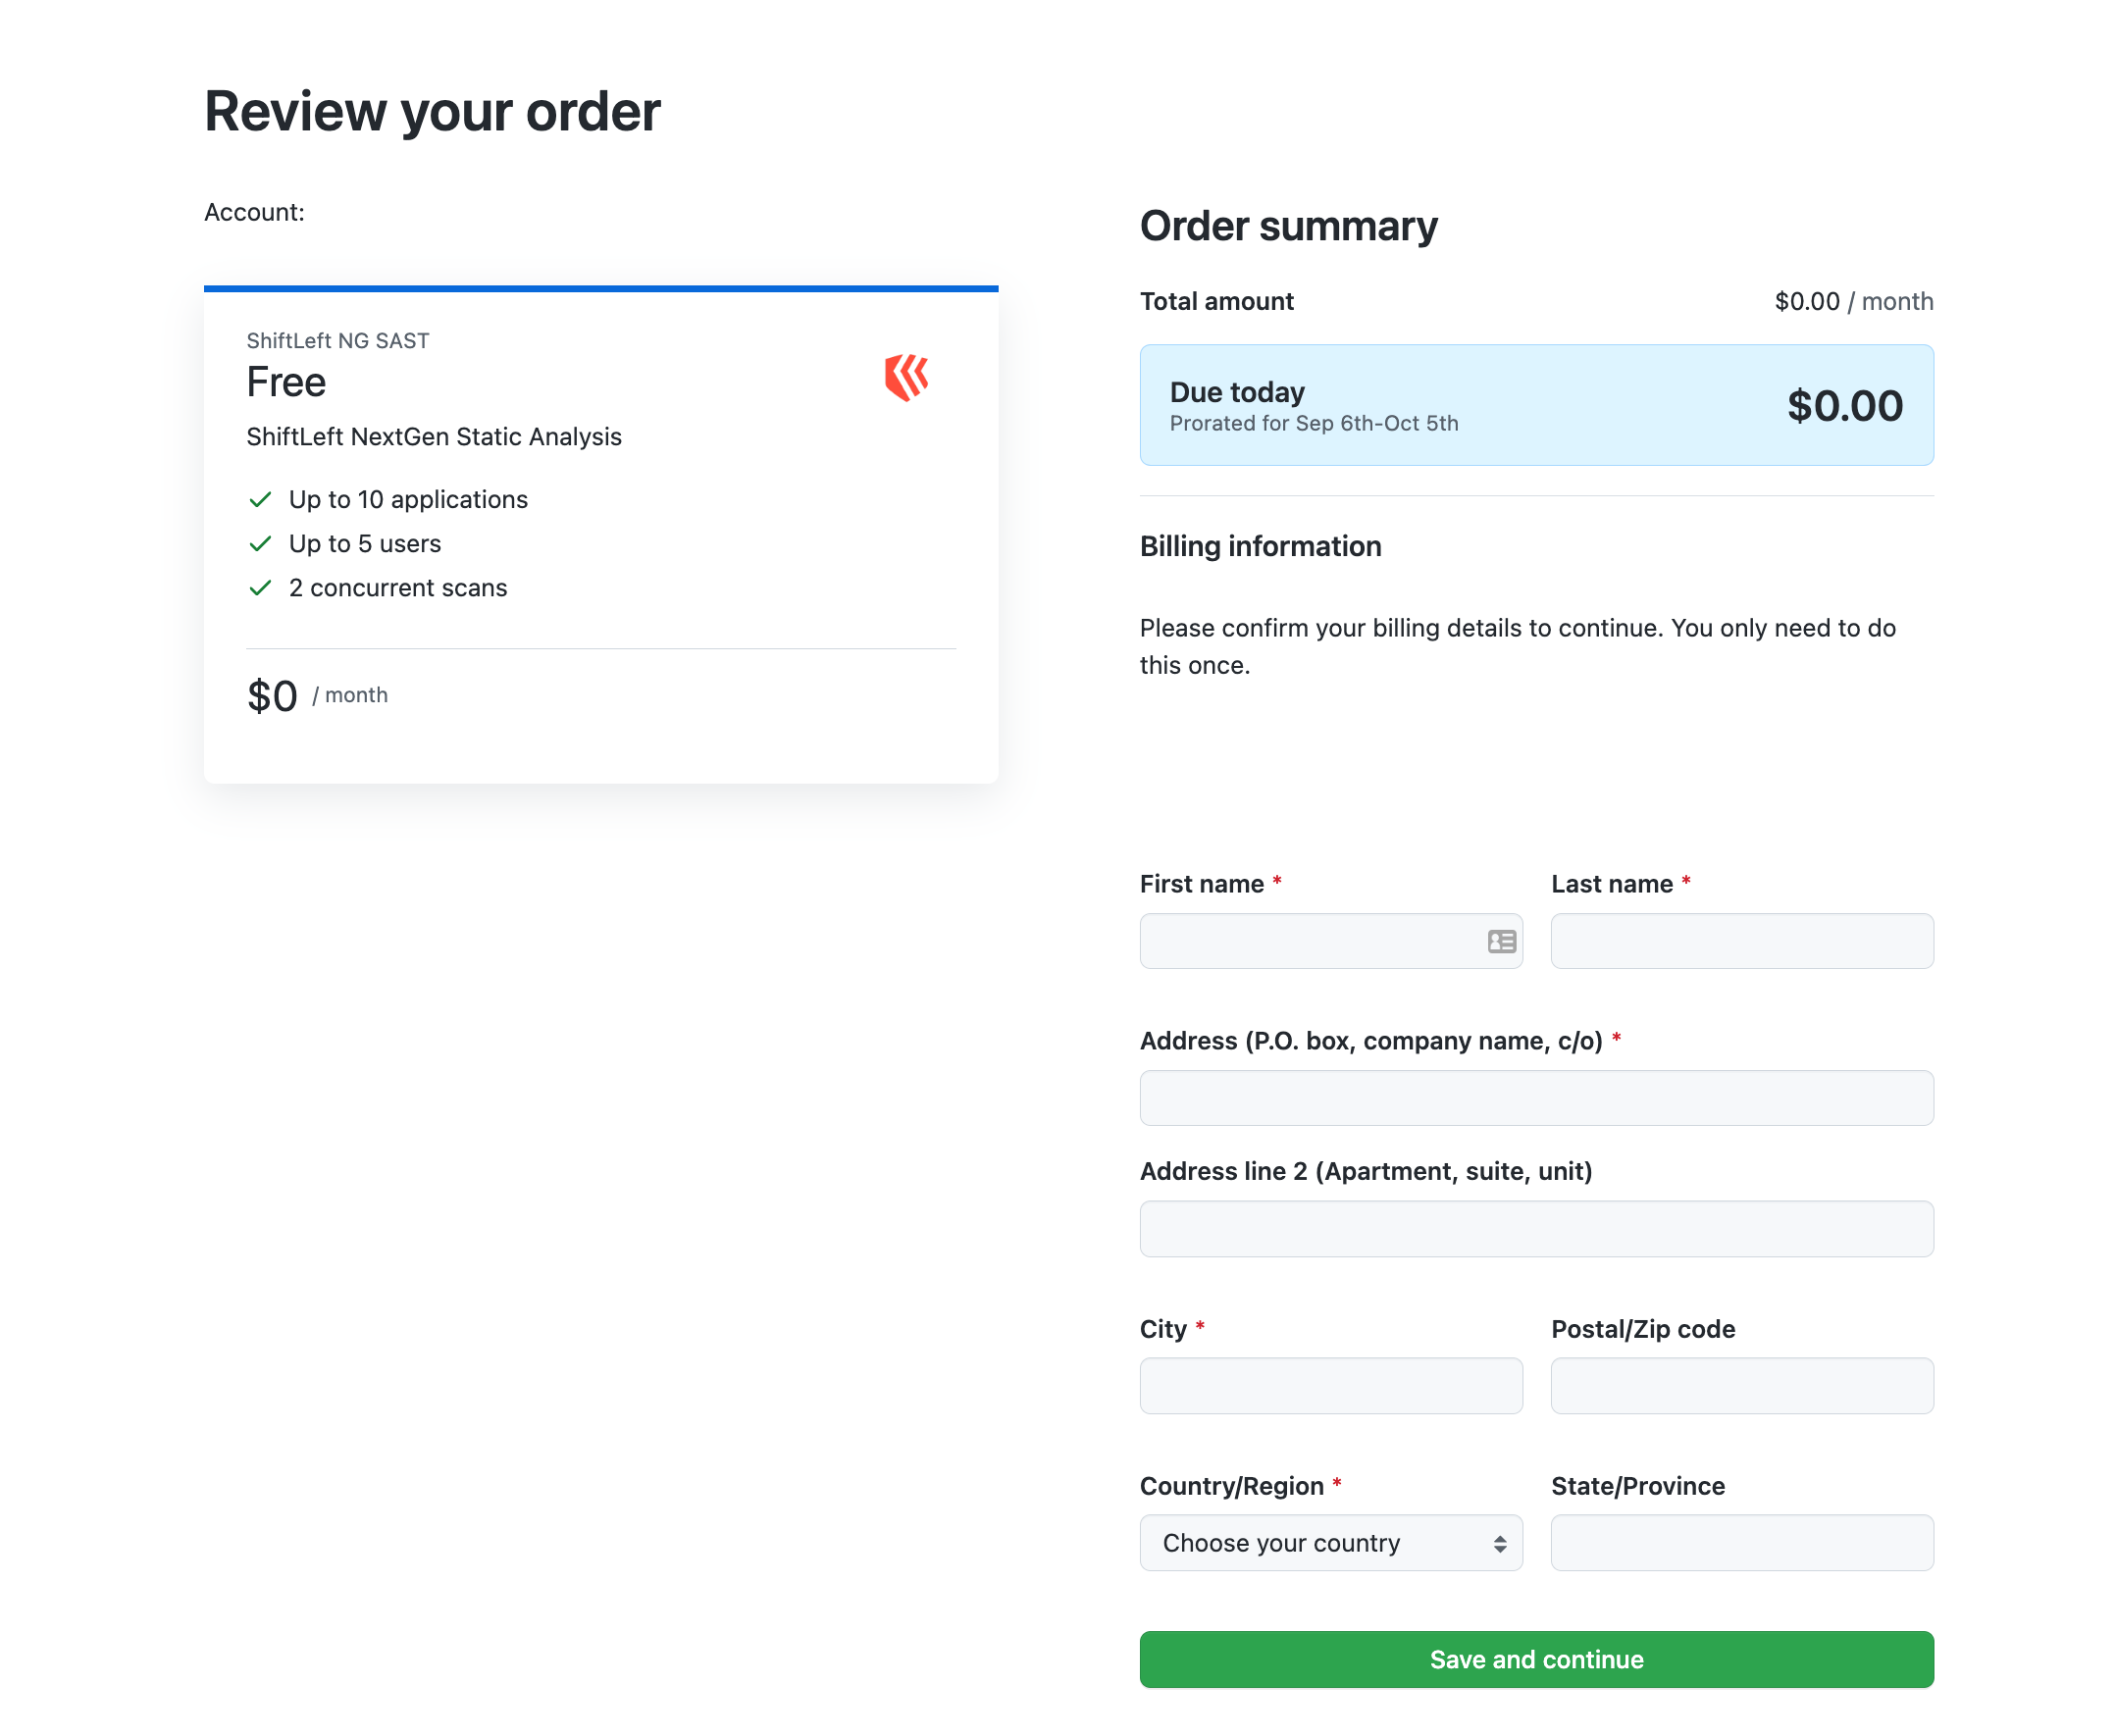Image resolution: width=2115 pixels, height=1736 pixels.
Task: Click the checkmark beside 2 concurrent scans
Action: [260, 587]
